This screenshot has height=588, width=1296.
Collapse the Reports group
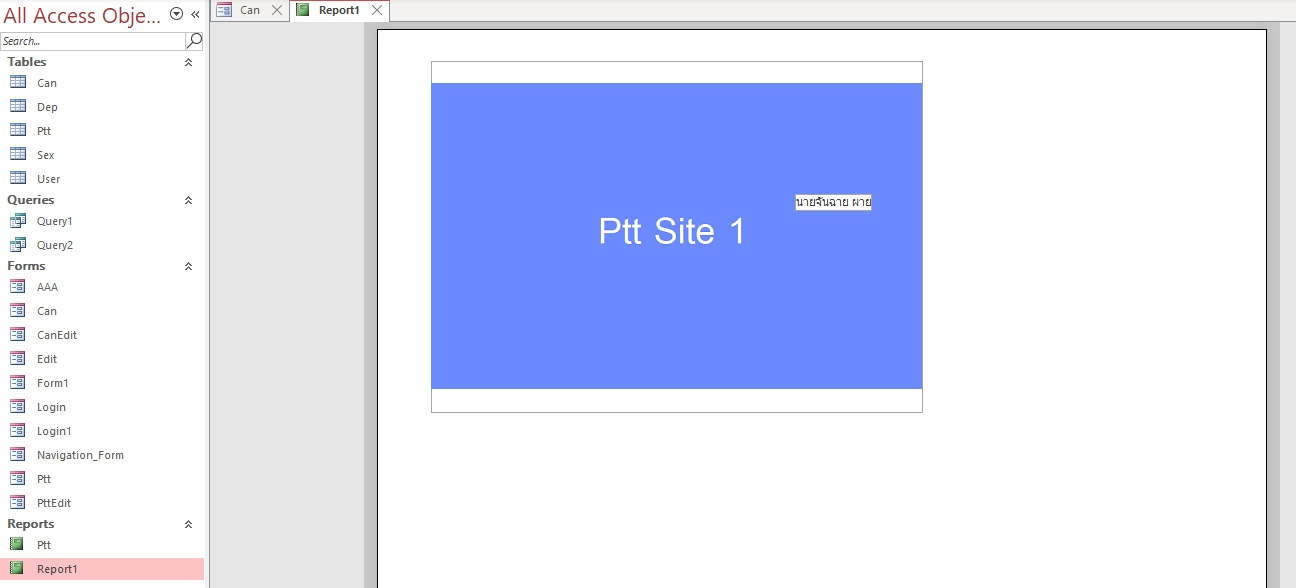188,524
